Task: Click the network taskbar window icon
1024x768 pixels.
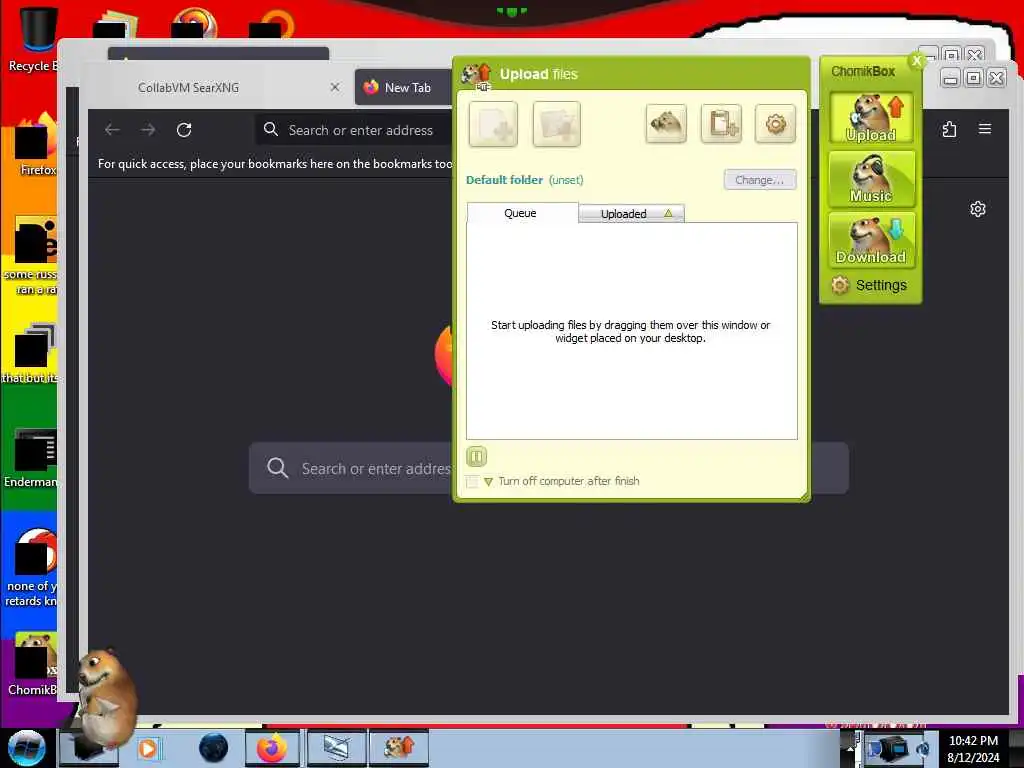Action: pyautogui.click(x=336, y=748)
